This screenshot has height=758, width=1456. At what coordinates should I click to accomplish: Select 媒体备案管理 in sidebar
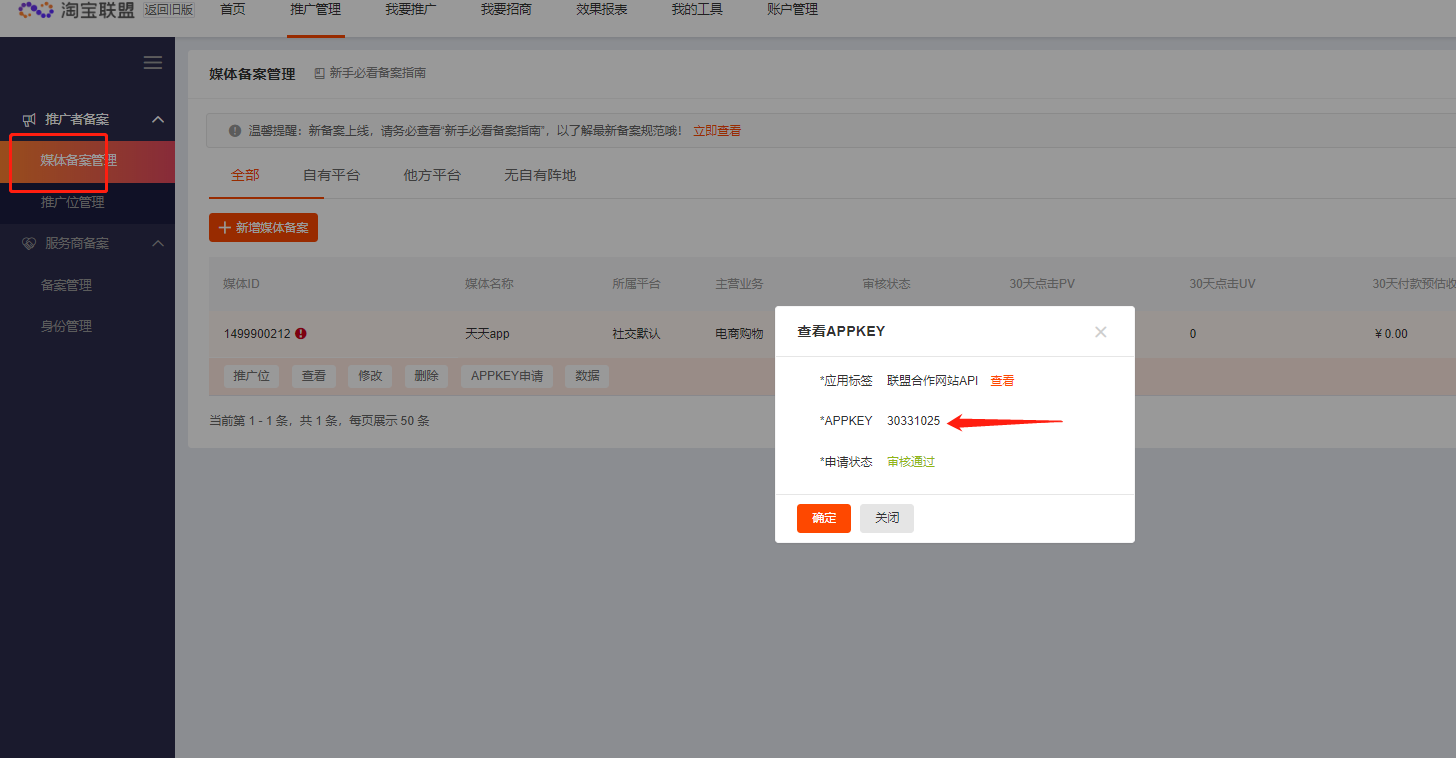pos(87,161)
